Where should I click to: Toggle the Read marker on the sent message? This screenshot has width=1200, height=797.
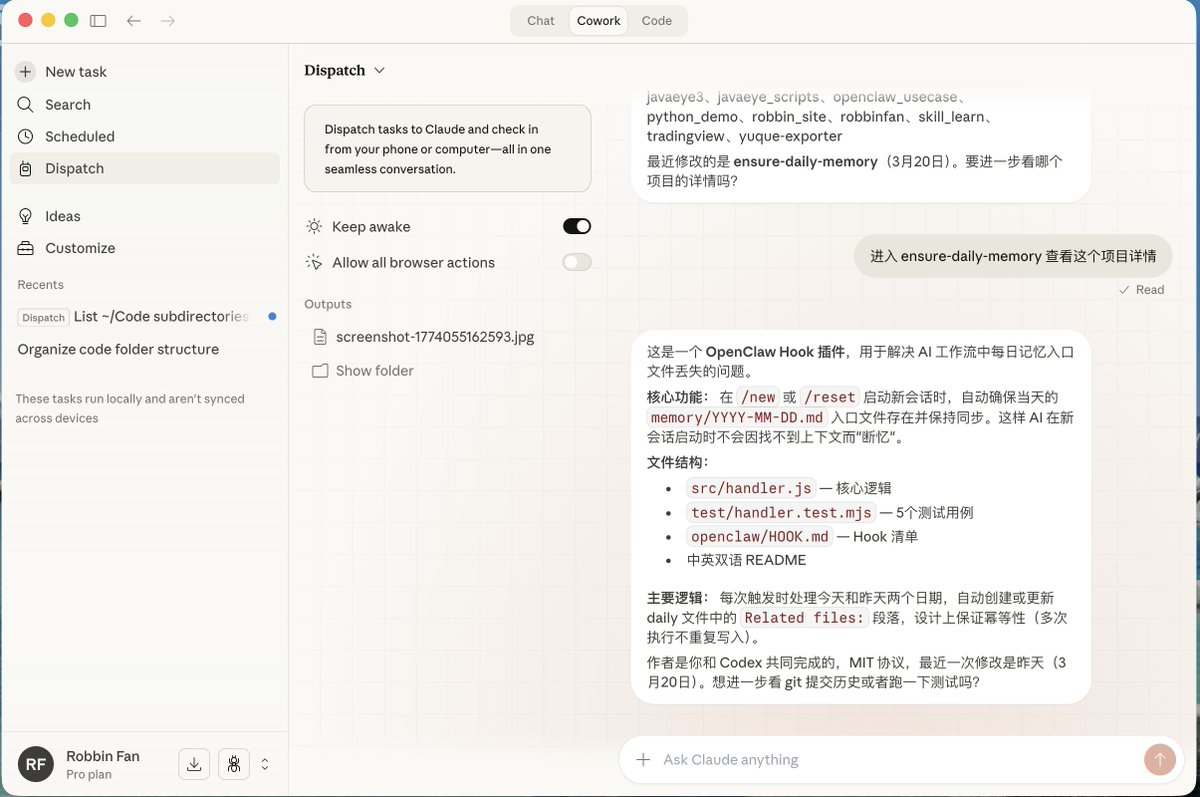(1141, 290)
